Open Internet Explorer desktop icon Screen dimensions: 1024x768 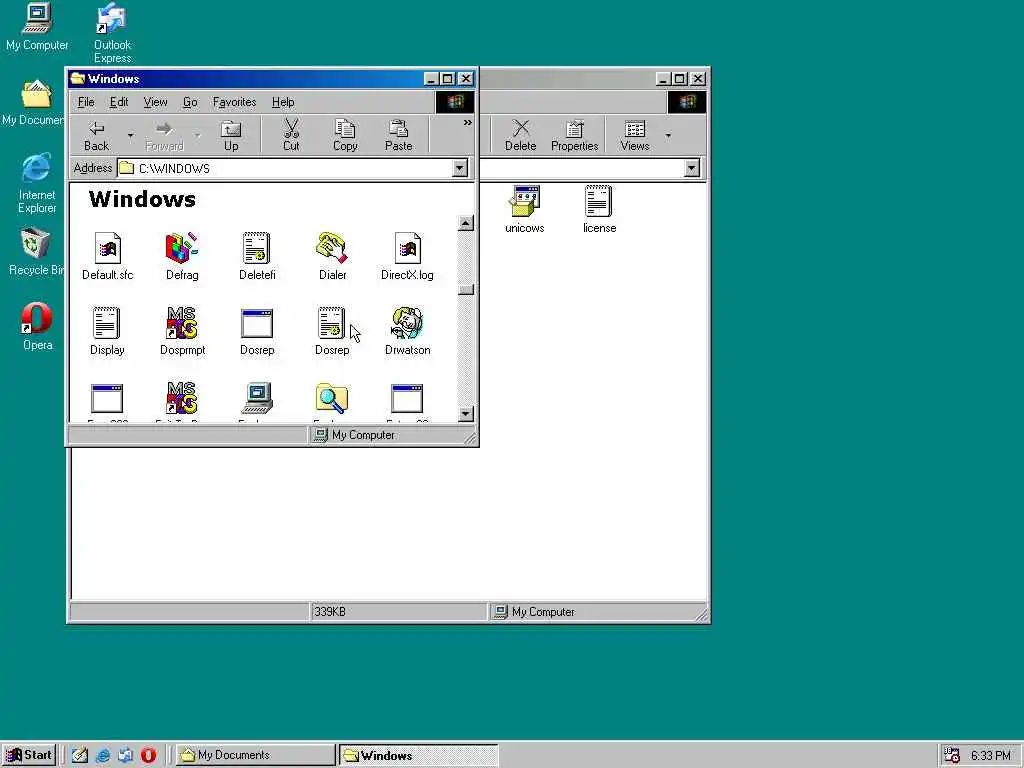pos(37,183)
